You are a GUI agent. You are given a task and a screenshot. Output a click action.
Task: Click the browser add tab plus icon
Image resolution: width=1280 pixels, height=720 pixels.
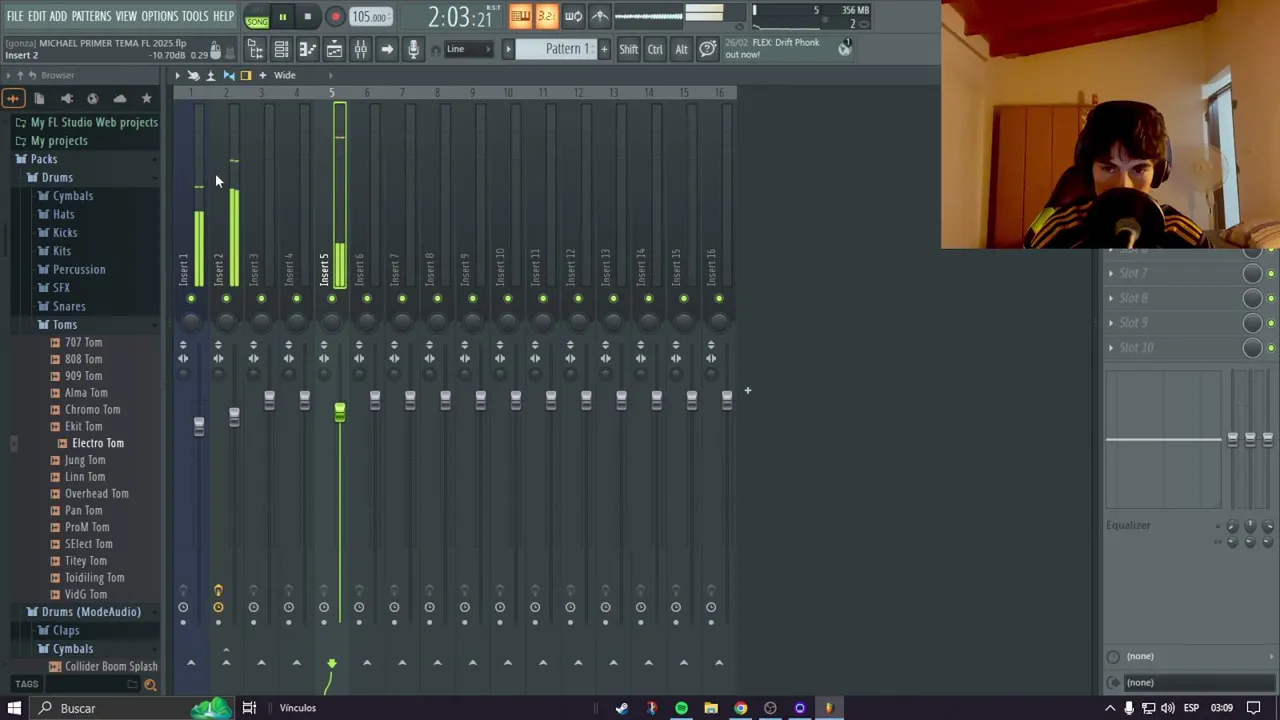(13, 98)
